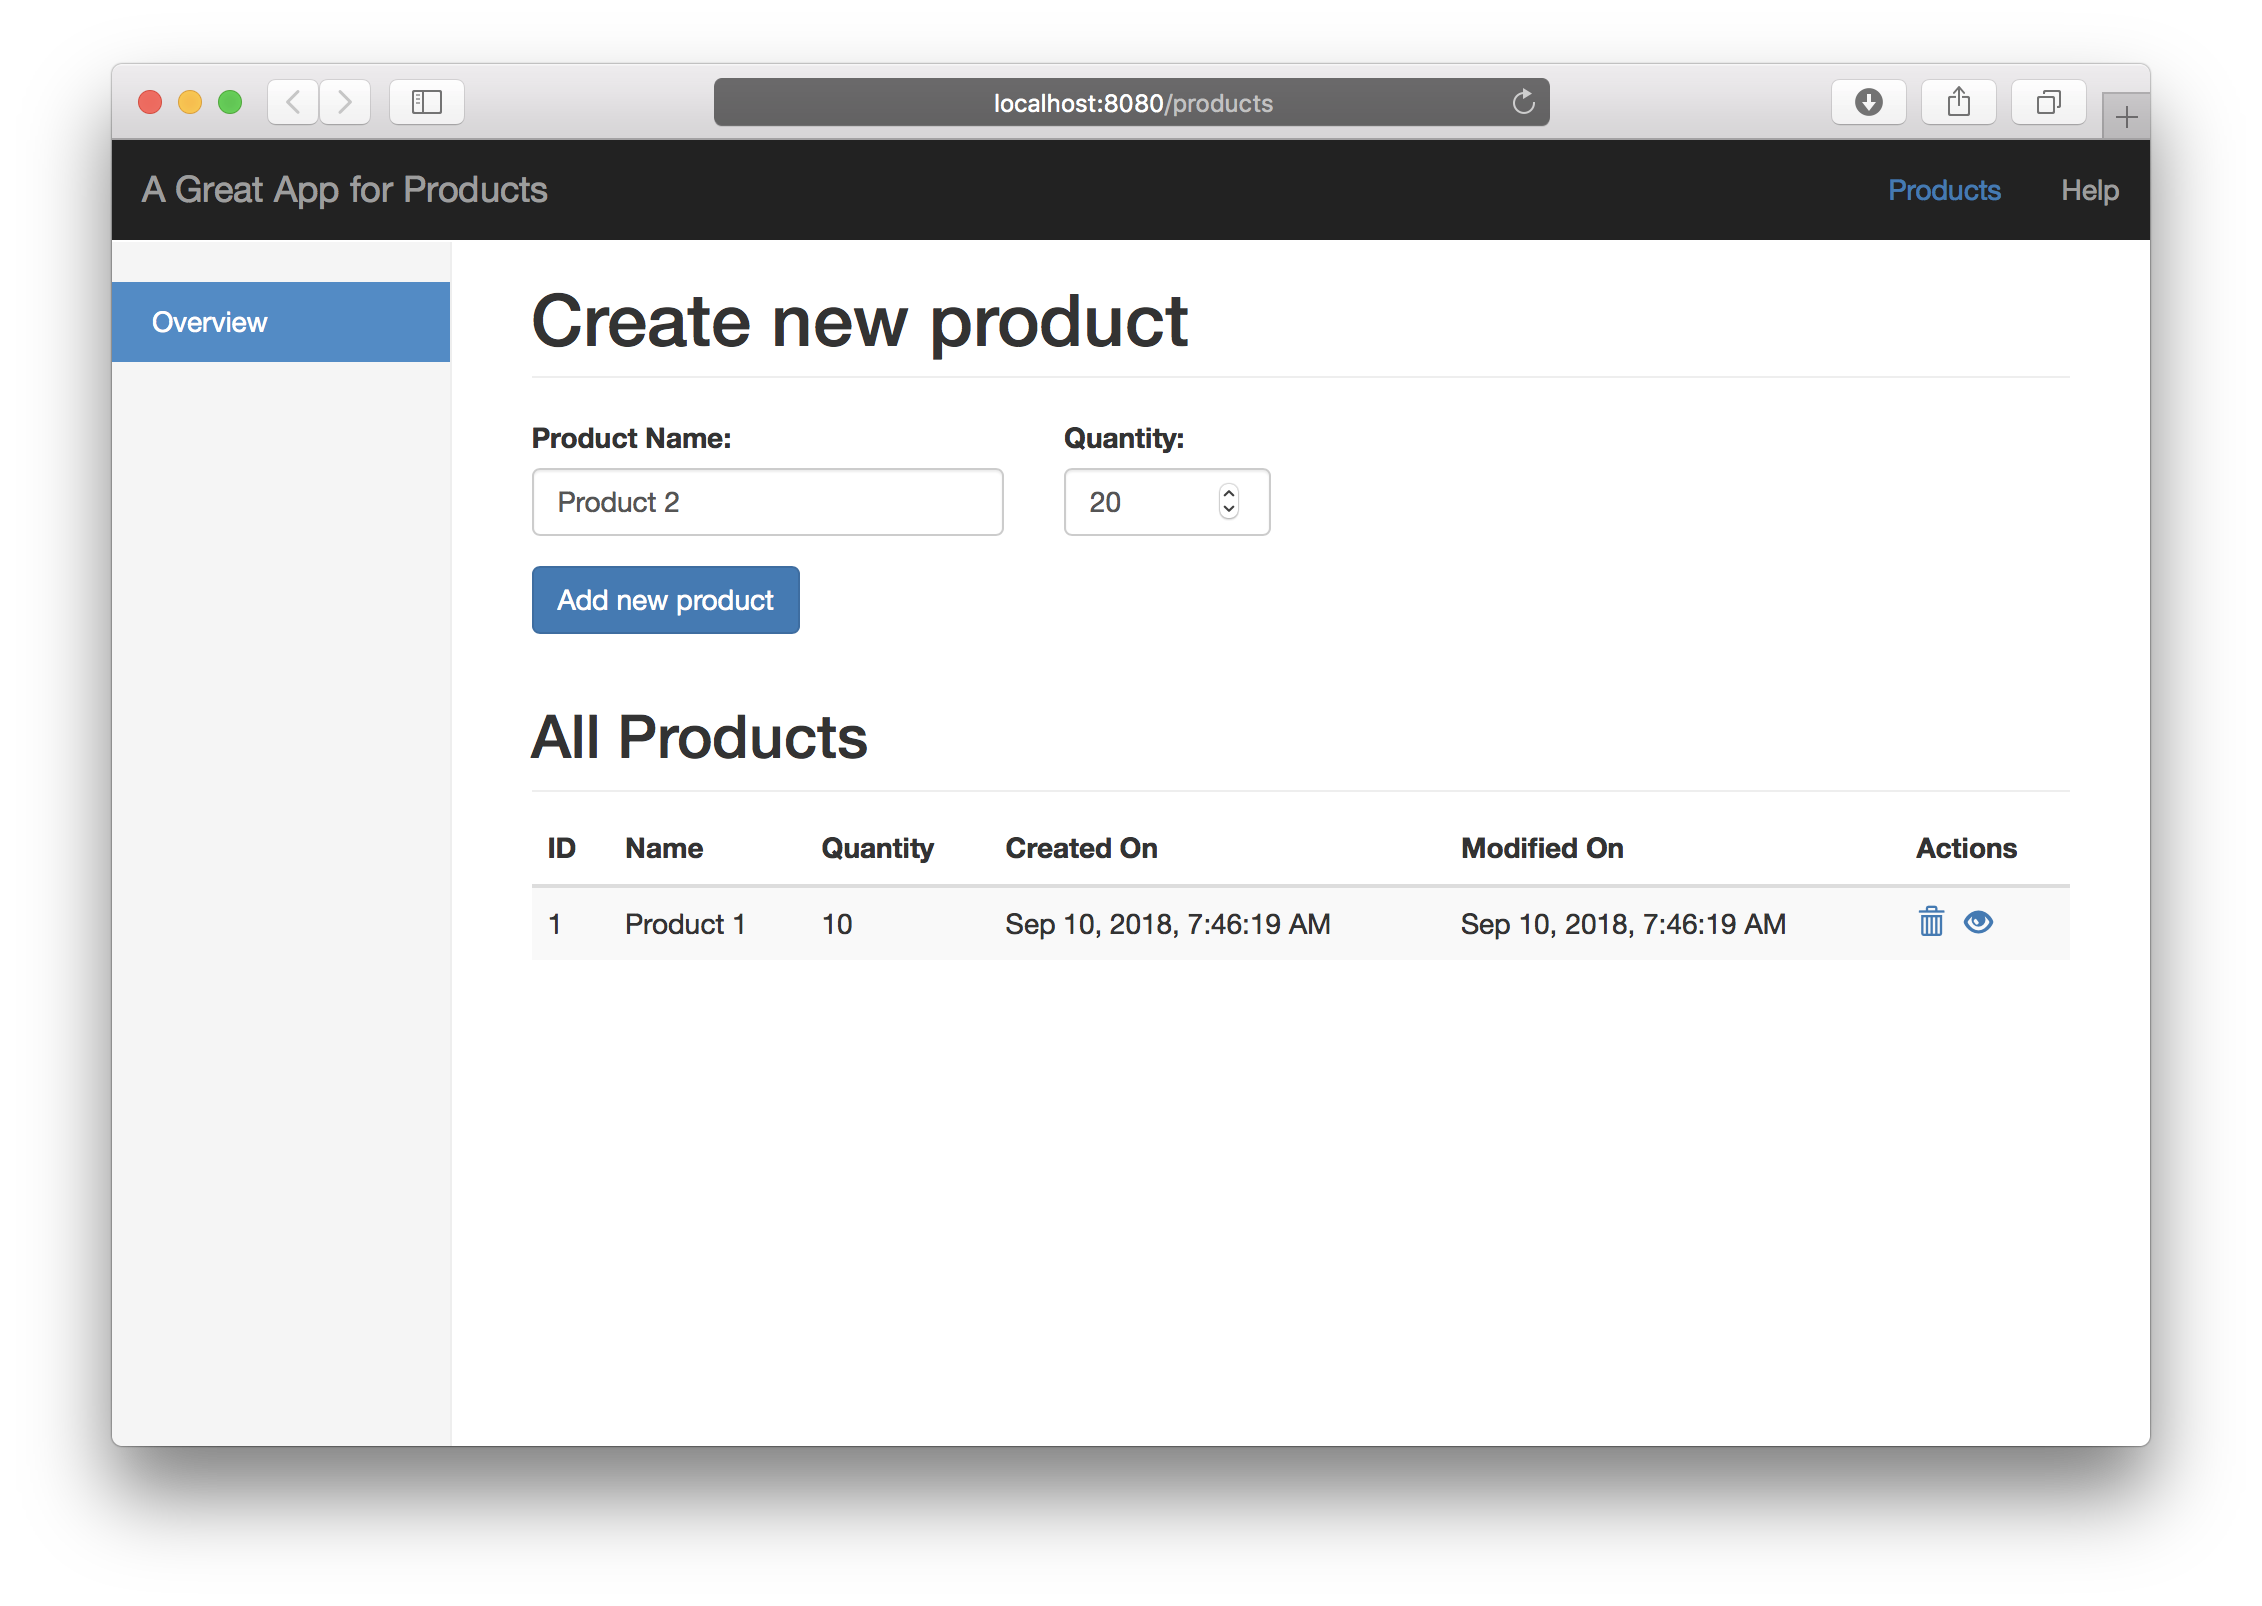
Task: Open a new tab plus button
Action: click(x=2126, y=118)
